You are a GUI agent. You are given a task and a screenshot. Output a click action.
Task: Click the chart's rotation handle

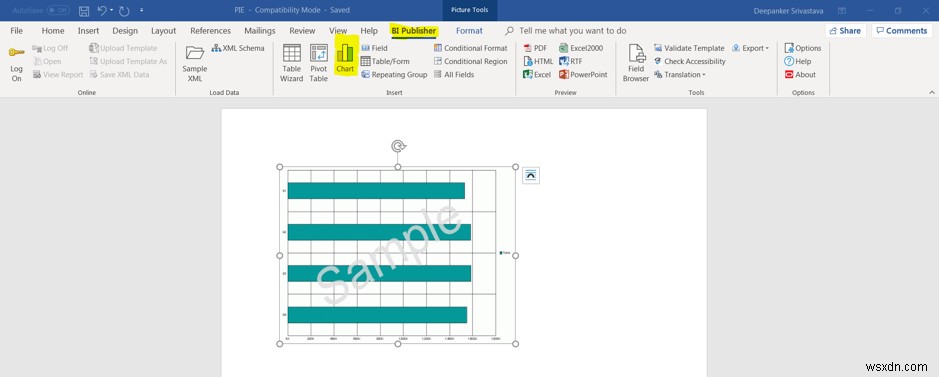[398, 145]
